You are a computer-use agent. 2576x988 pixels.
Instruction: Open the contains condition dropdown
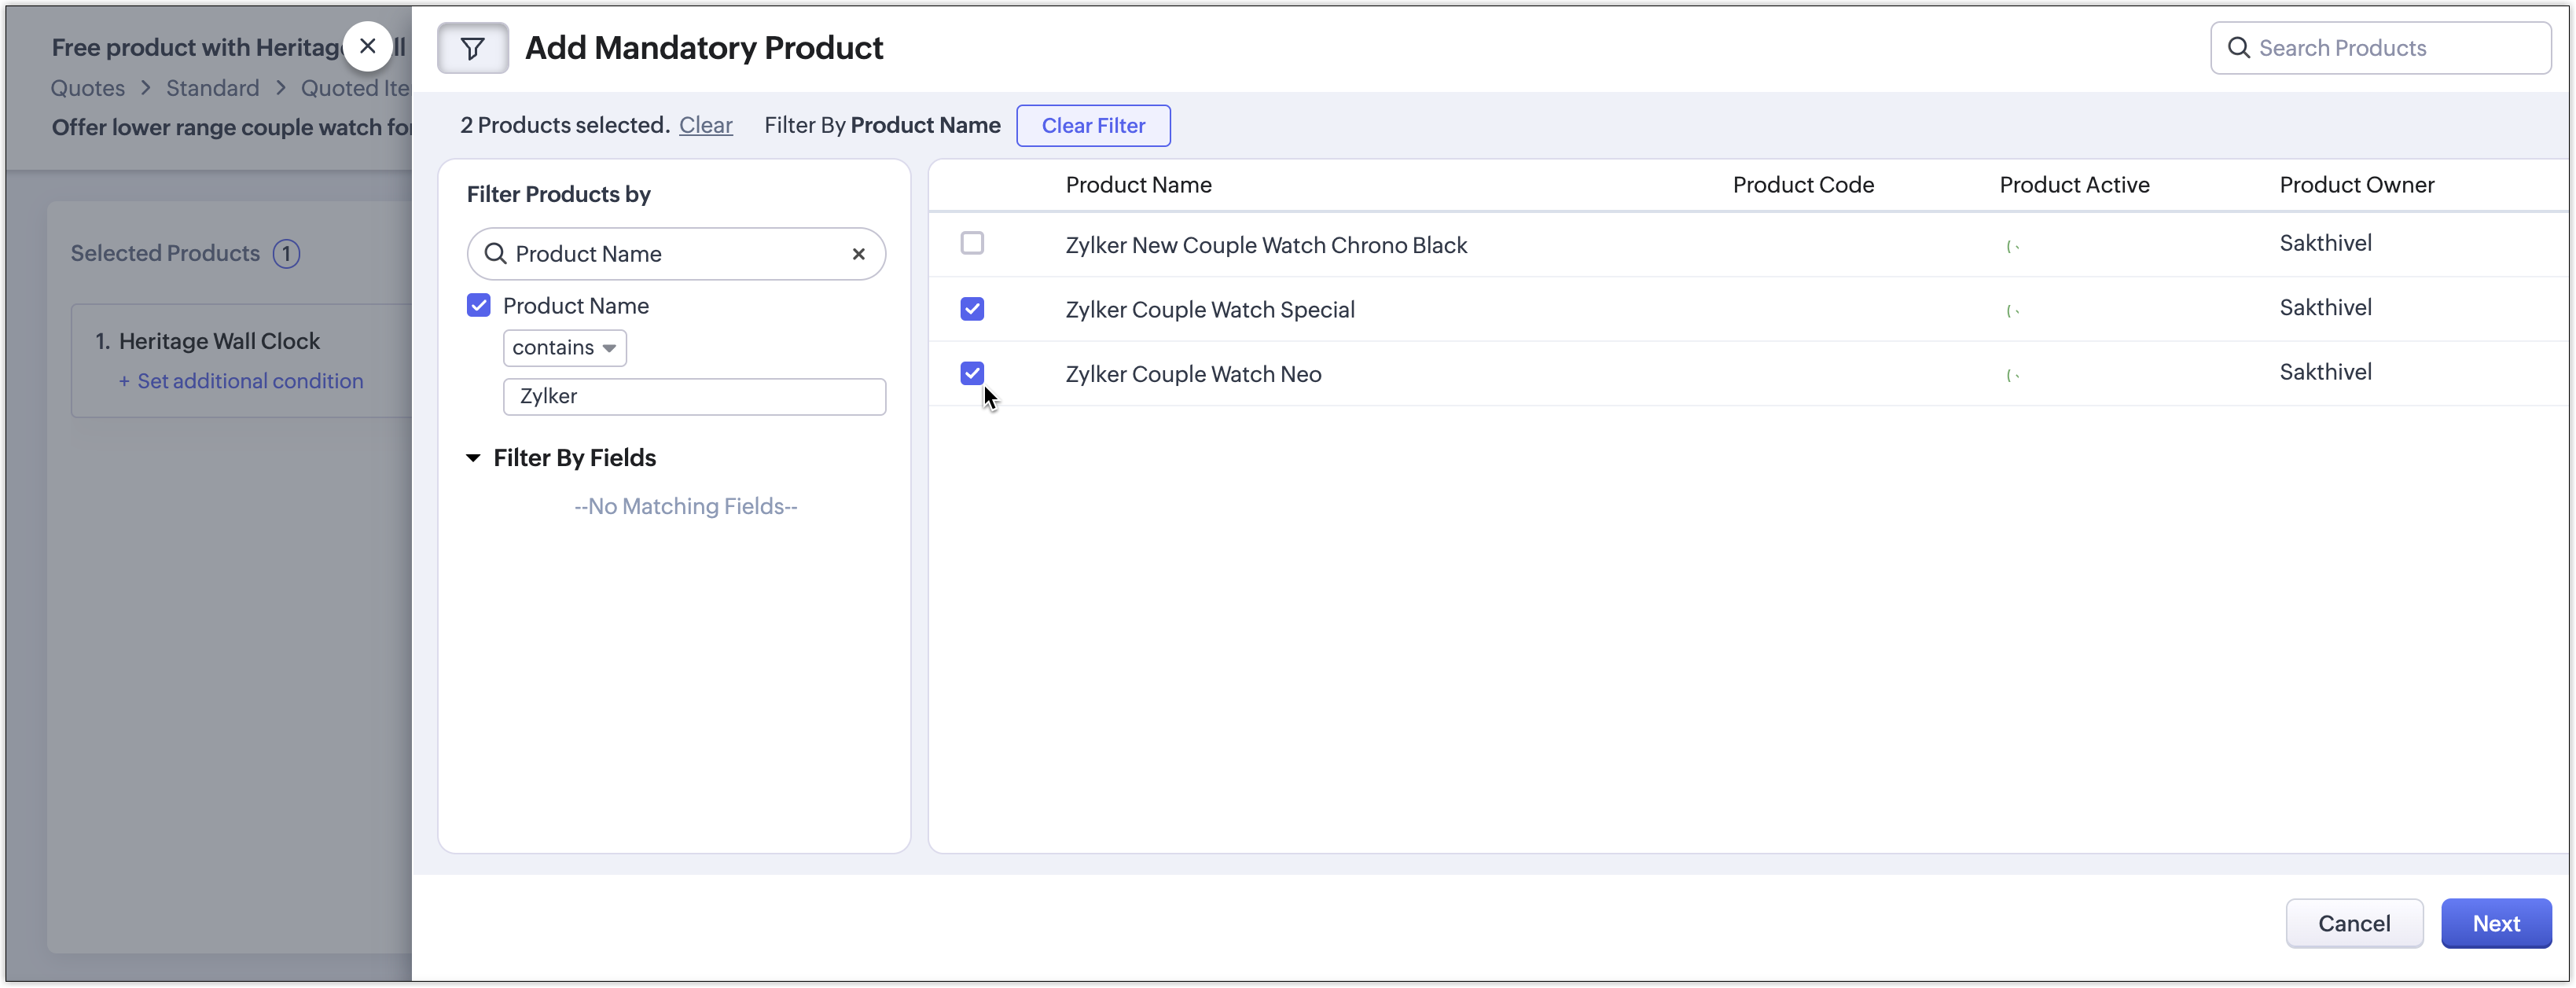564,348
